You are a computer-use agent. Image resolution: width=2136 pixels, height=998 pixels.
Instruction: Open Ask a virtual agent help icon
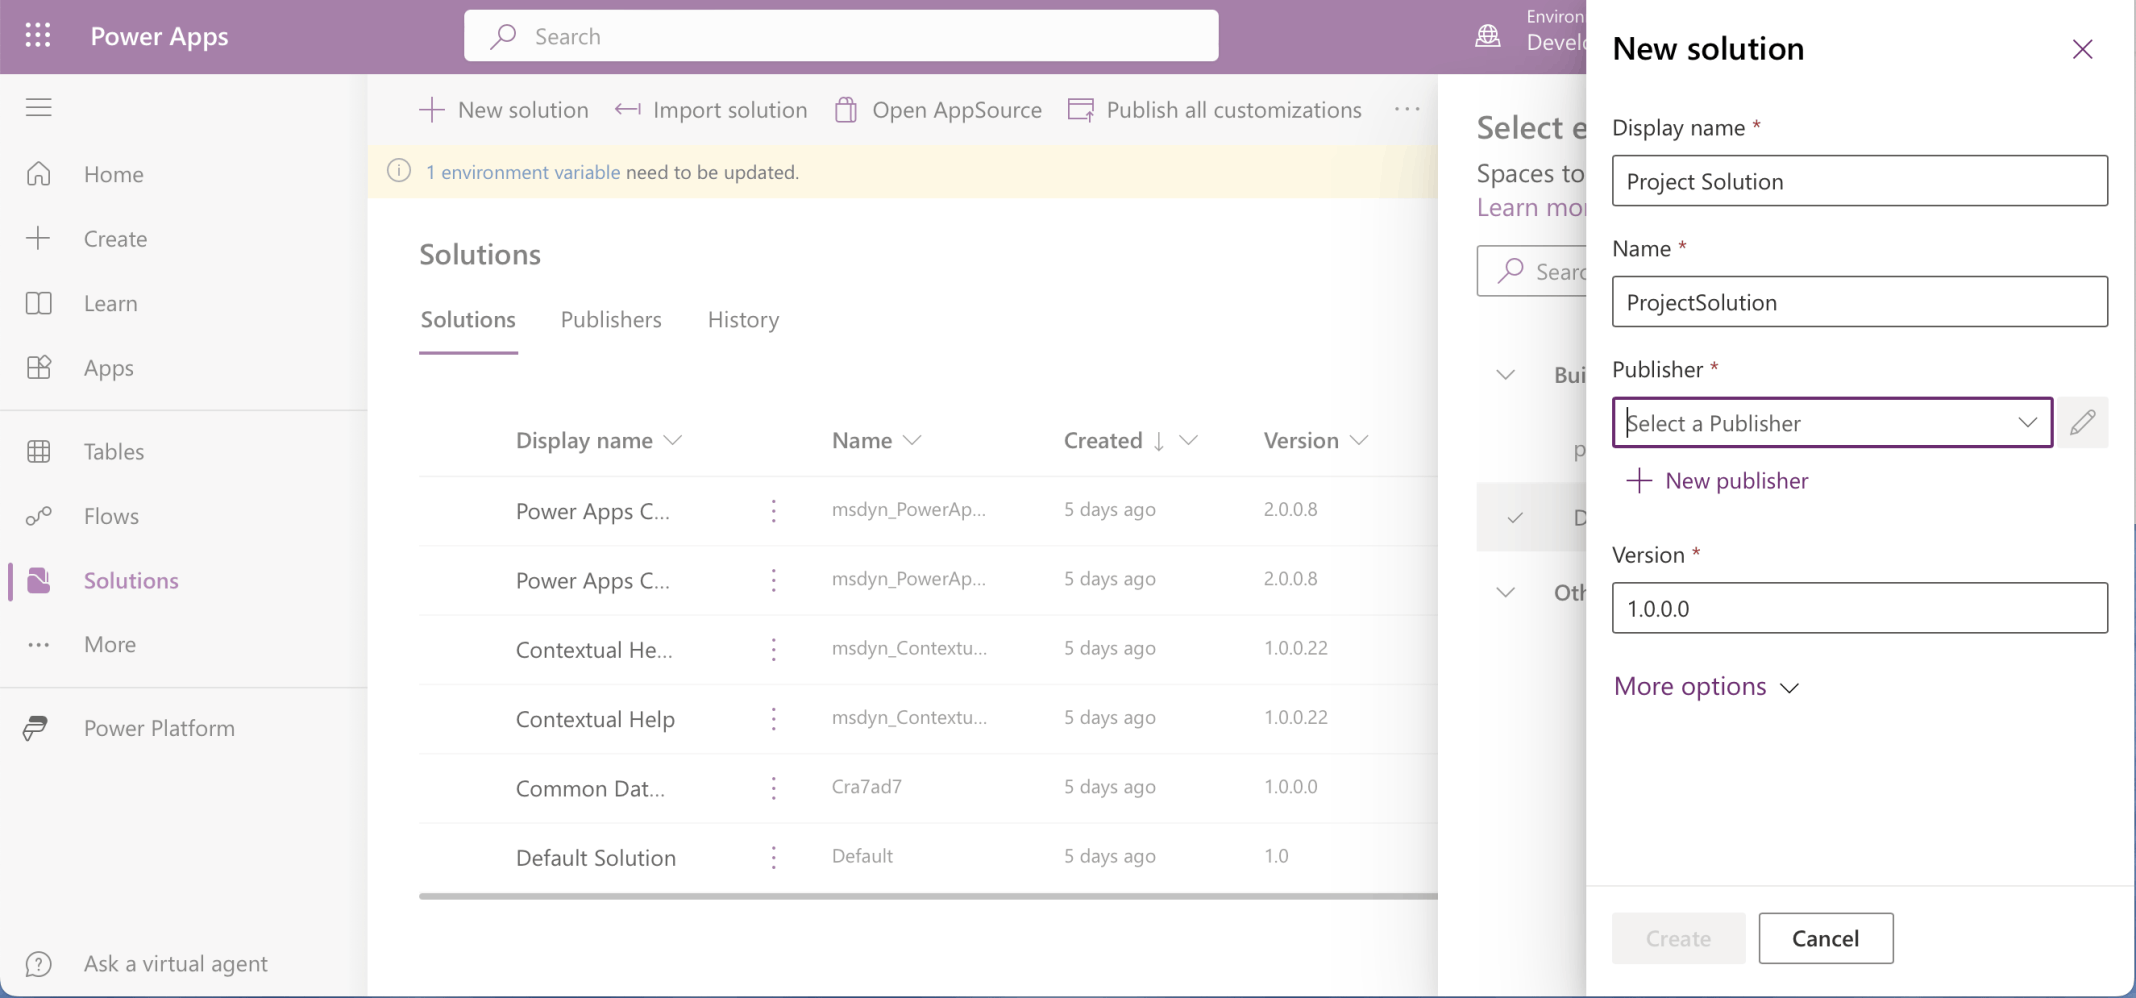click(39, 964)
